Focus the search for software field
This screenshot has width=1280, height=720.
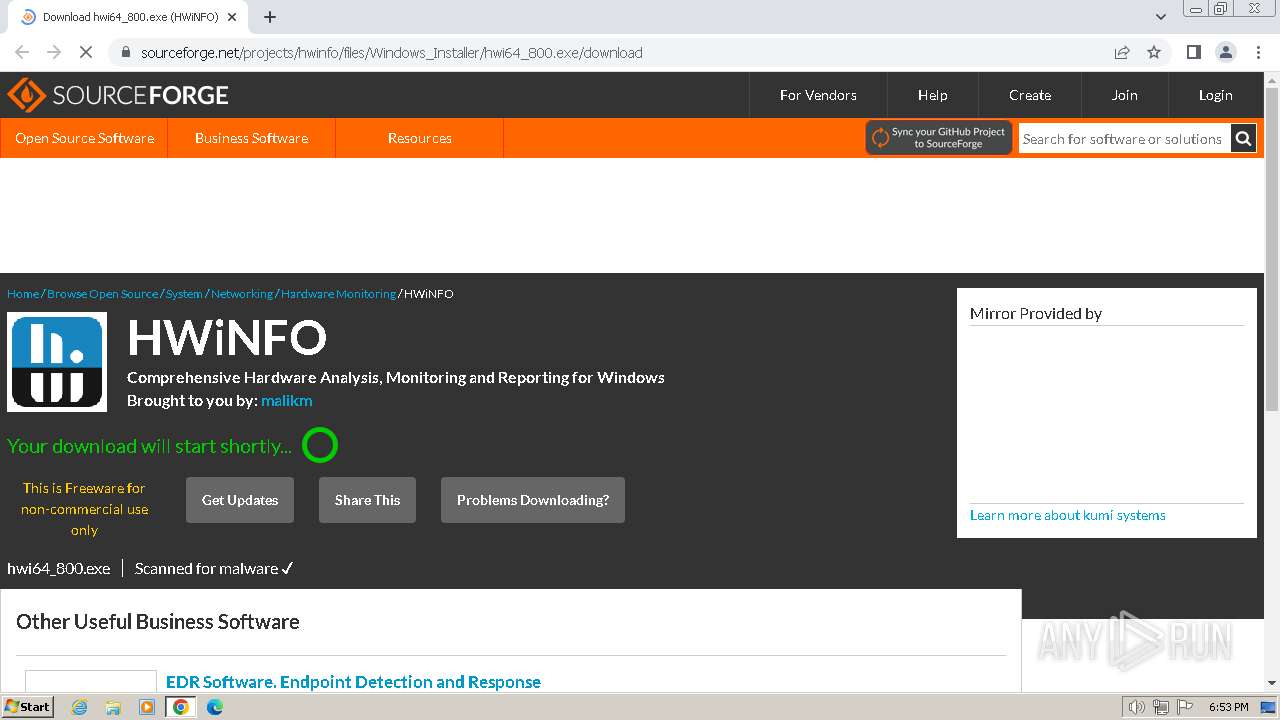pos(1124,139)
